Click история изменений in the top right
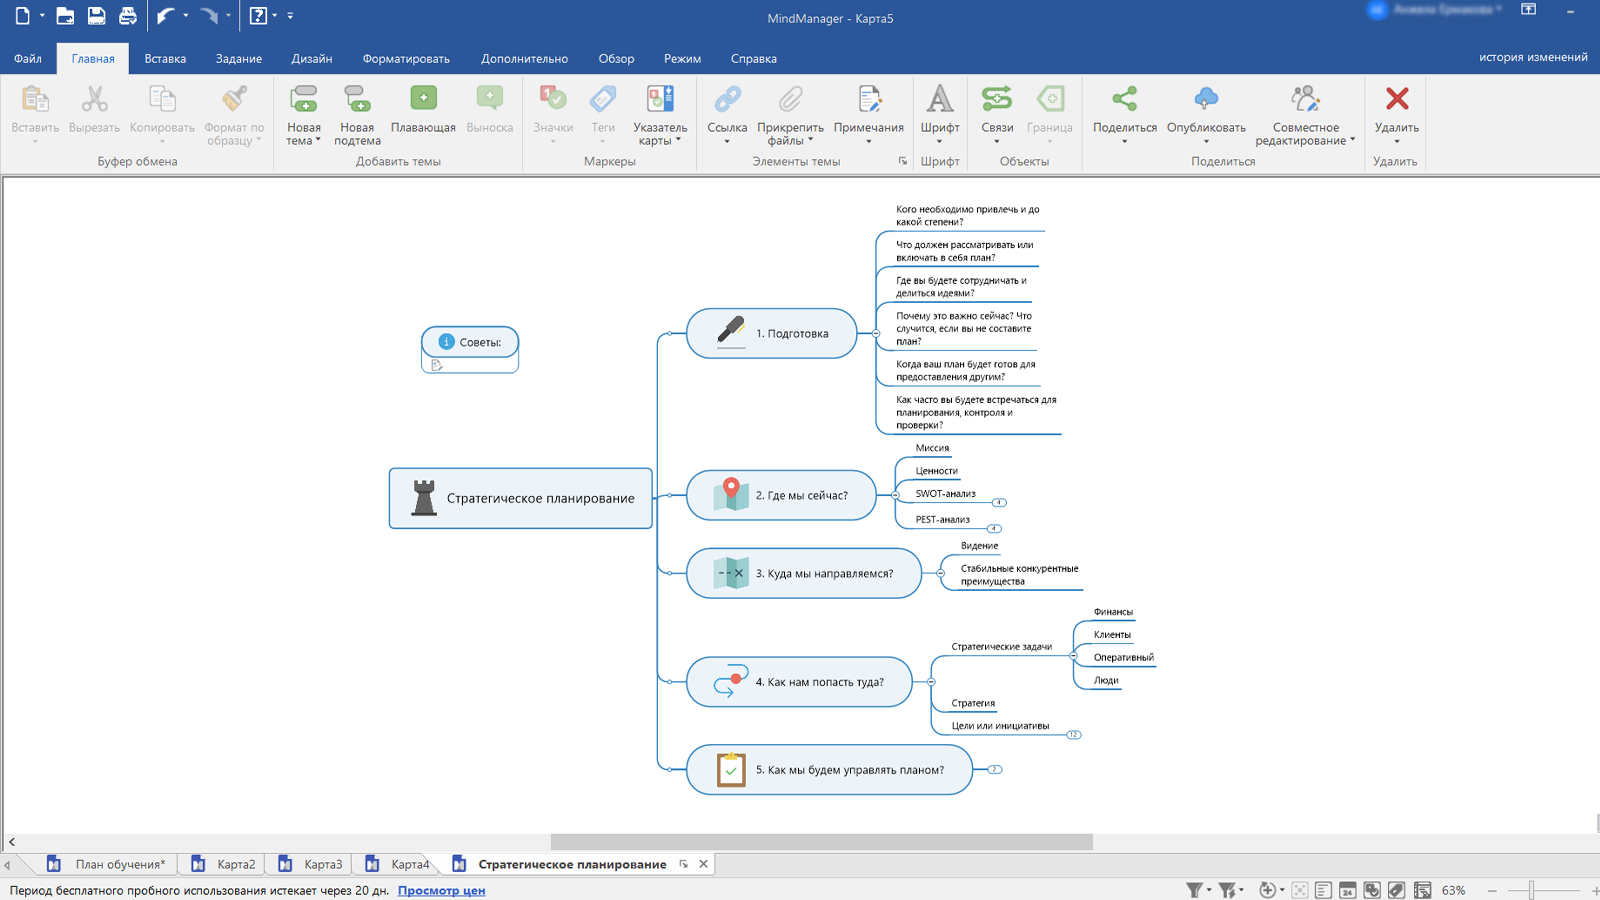The height and width of the screenshot is (900, 1600). coord(1533,57)
